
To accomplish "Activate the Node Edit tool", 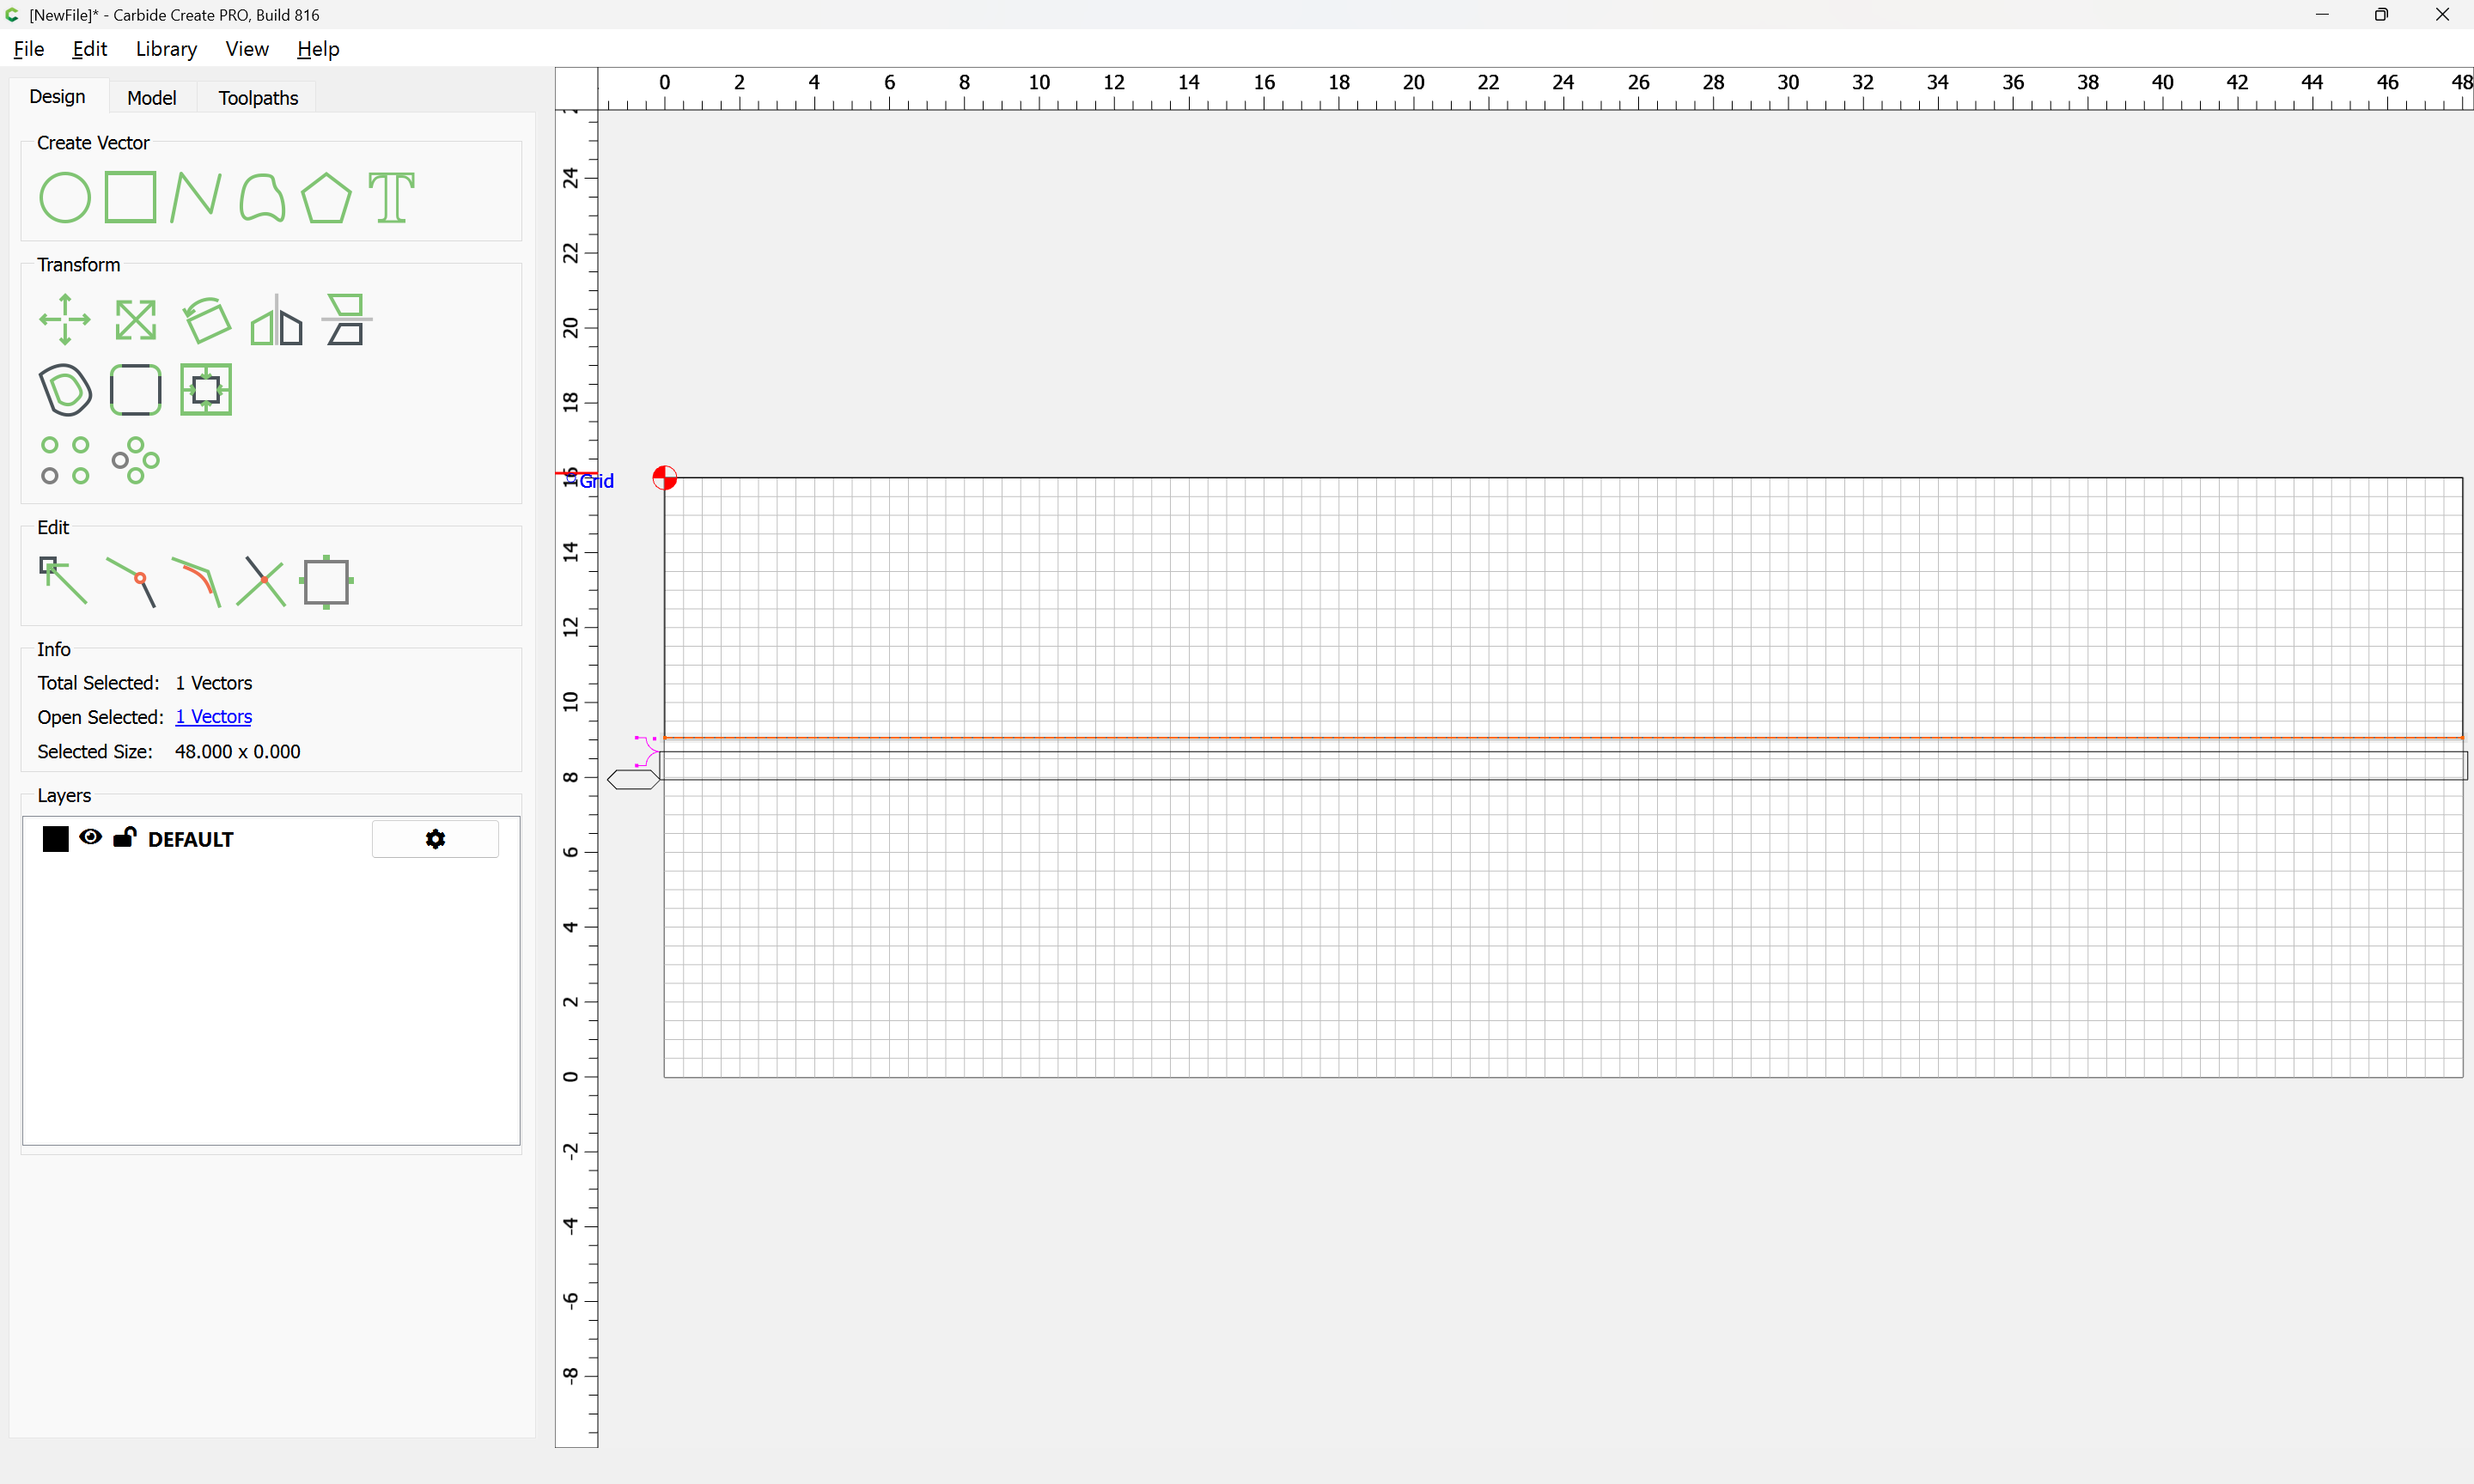I will click(63, 581).
